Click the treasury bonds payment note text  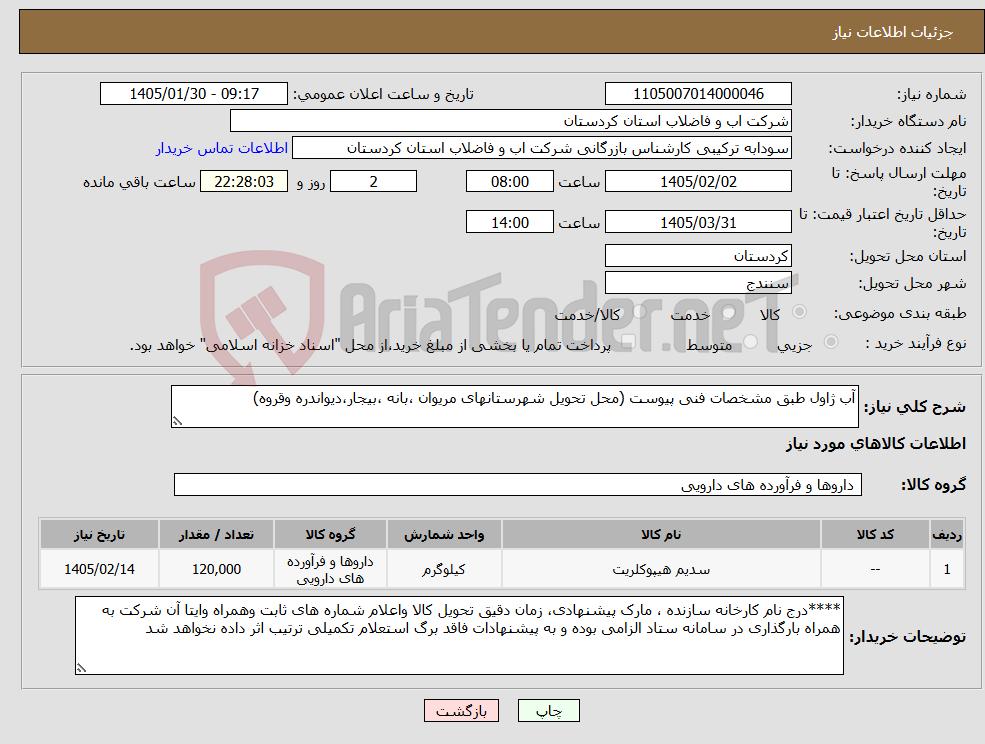point(370,346)
